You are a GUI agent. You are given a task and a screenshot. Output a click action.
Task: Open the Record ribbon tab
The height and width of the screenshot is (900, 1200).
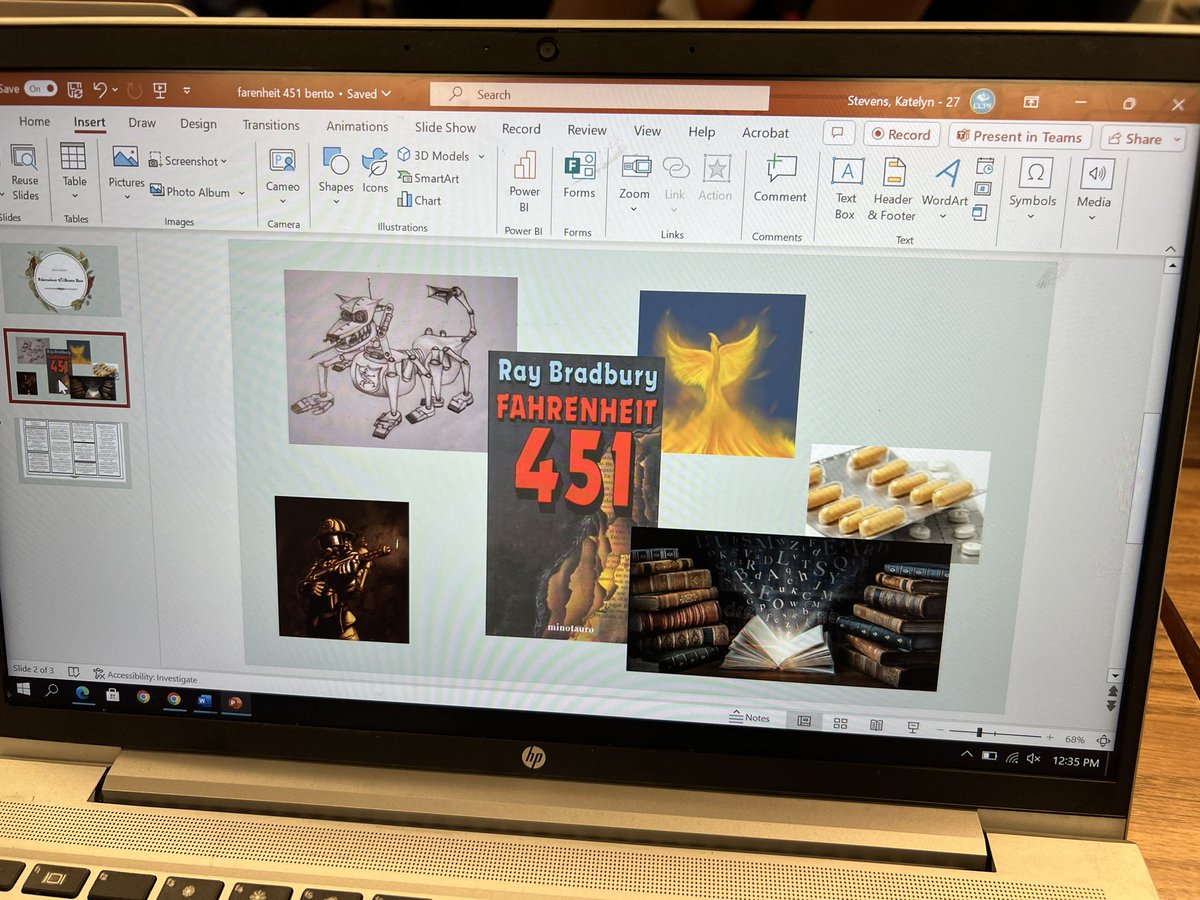pyautogui.click(x=521, y=129)
